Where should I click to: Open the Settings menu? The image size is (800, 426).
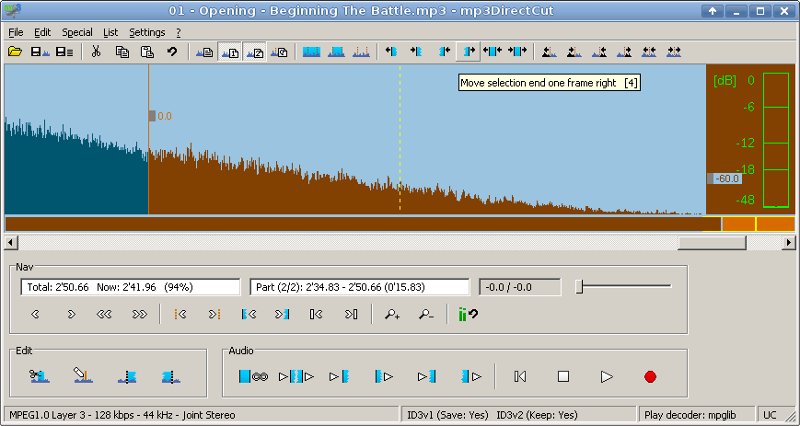pos(147,33)
